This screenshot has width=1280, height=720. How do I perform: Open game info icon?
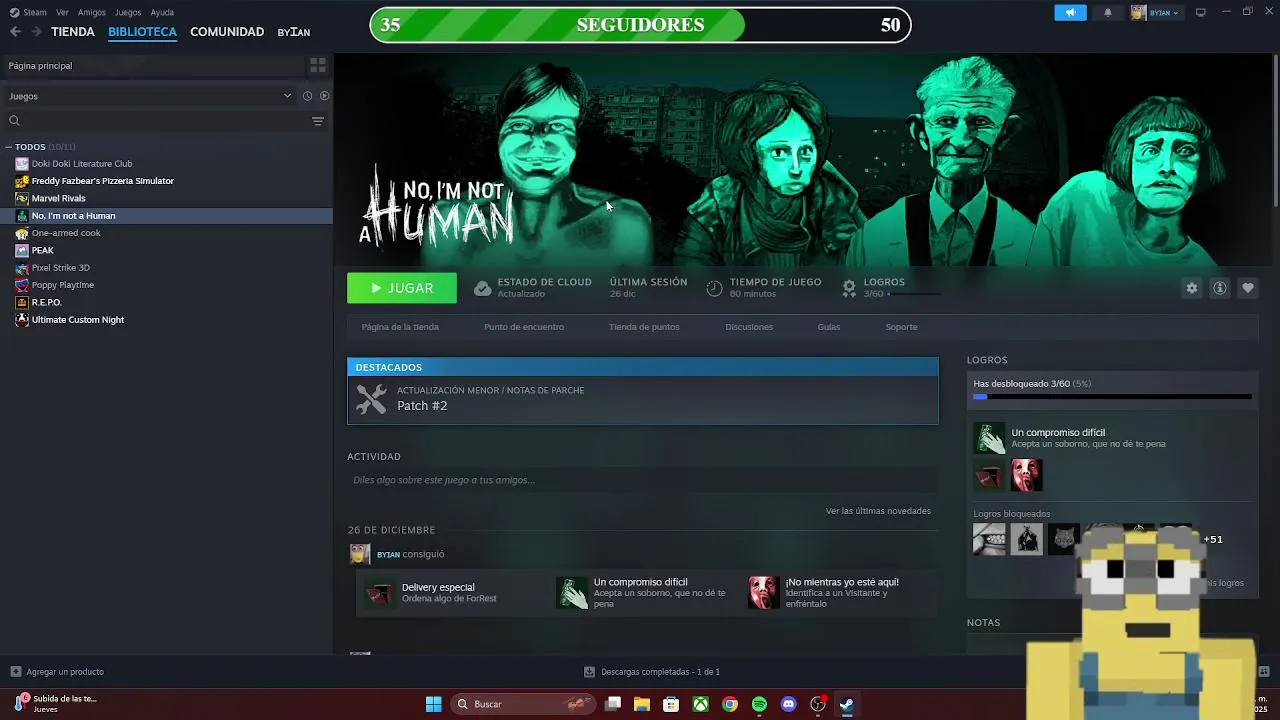pos(1220,288)
